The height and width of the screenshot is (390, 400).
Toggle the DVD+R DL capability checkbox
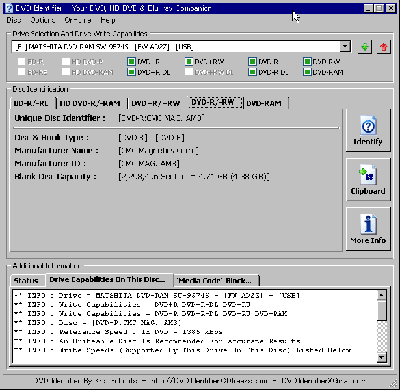(x=131, y=72)
